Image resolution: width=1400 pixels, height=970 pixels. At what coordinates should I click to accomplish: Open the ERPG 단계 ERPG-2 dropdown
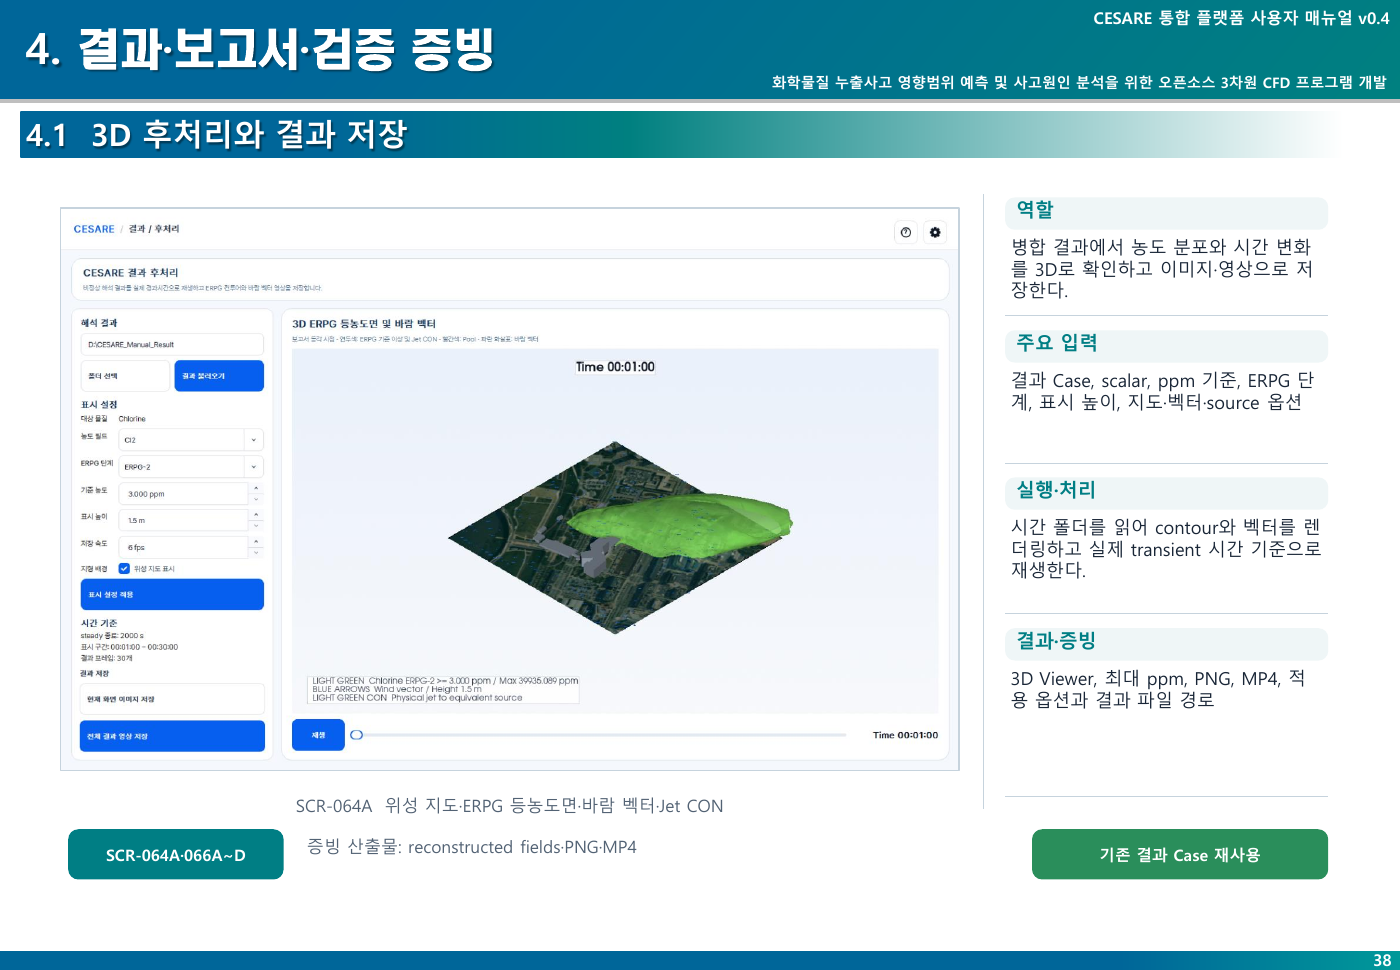coord(191,467)
